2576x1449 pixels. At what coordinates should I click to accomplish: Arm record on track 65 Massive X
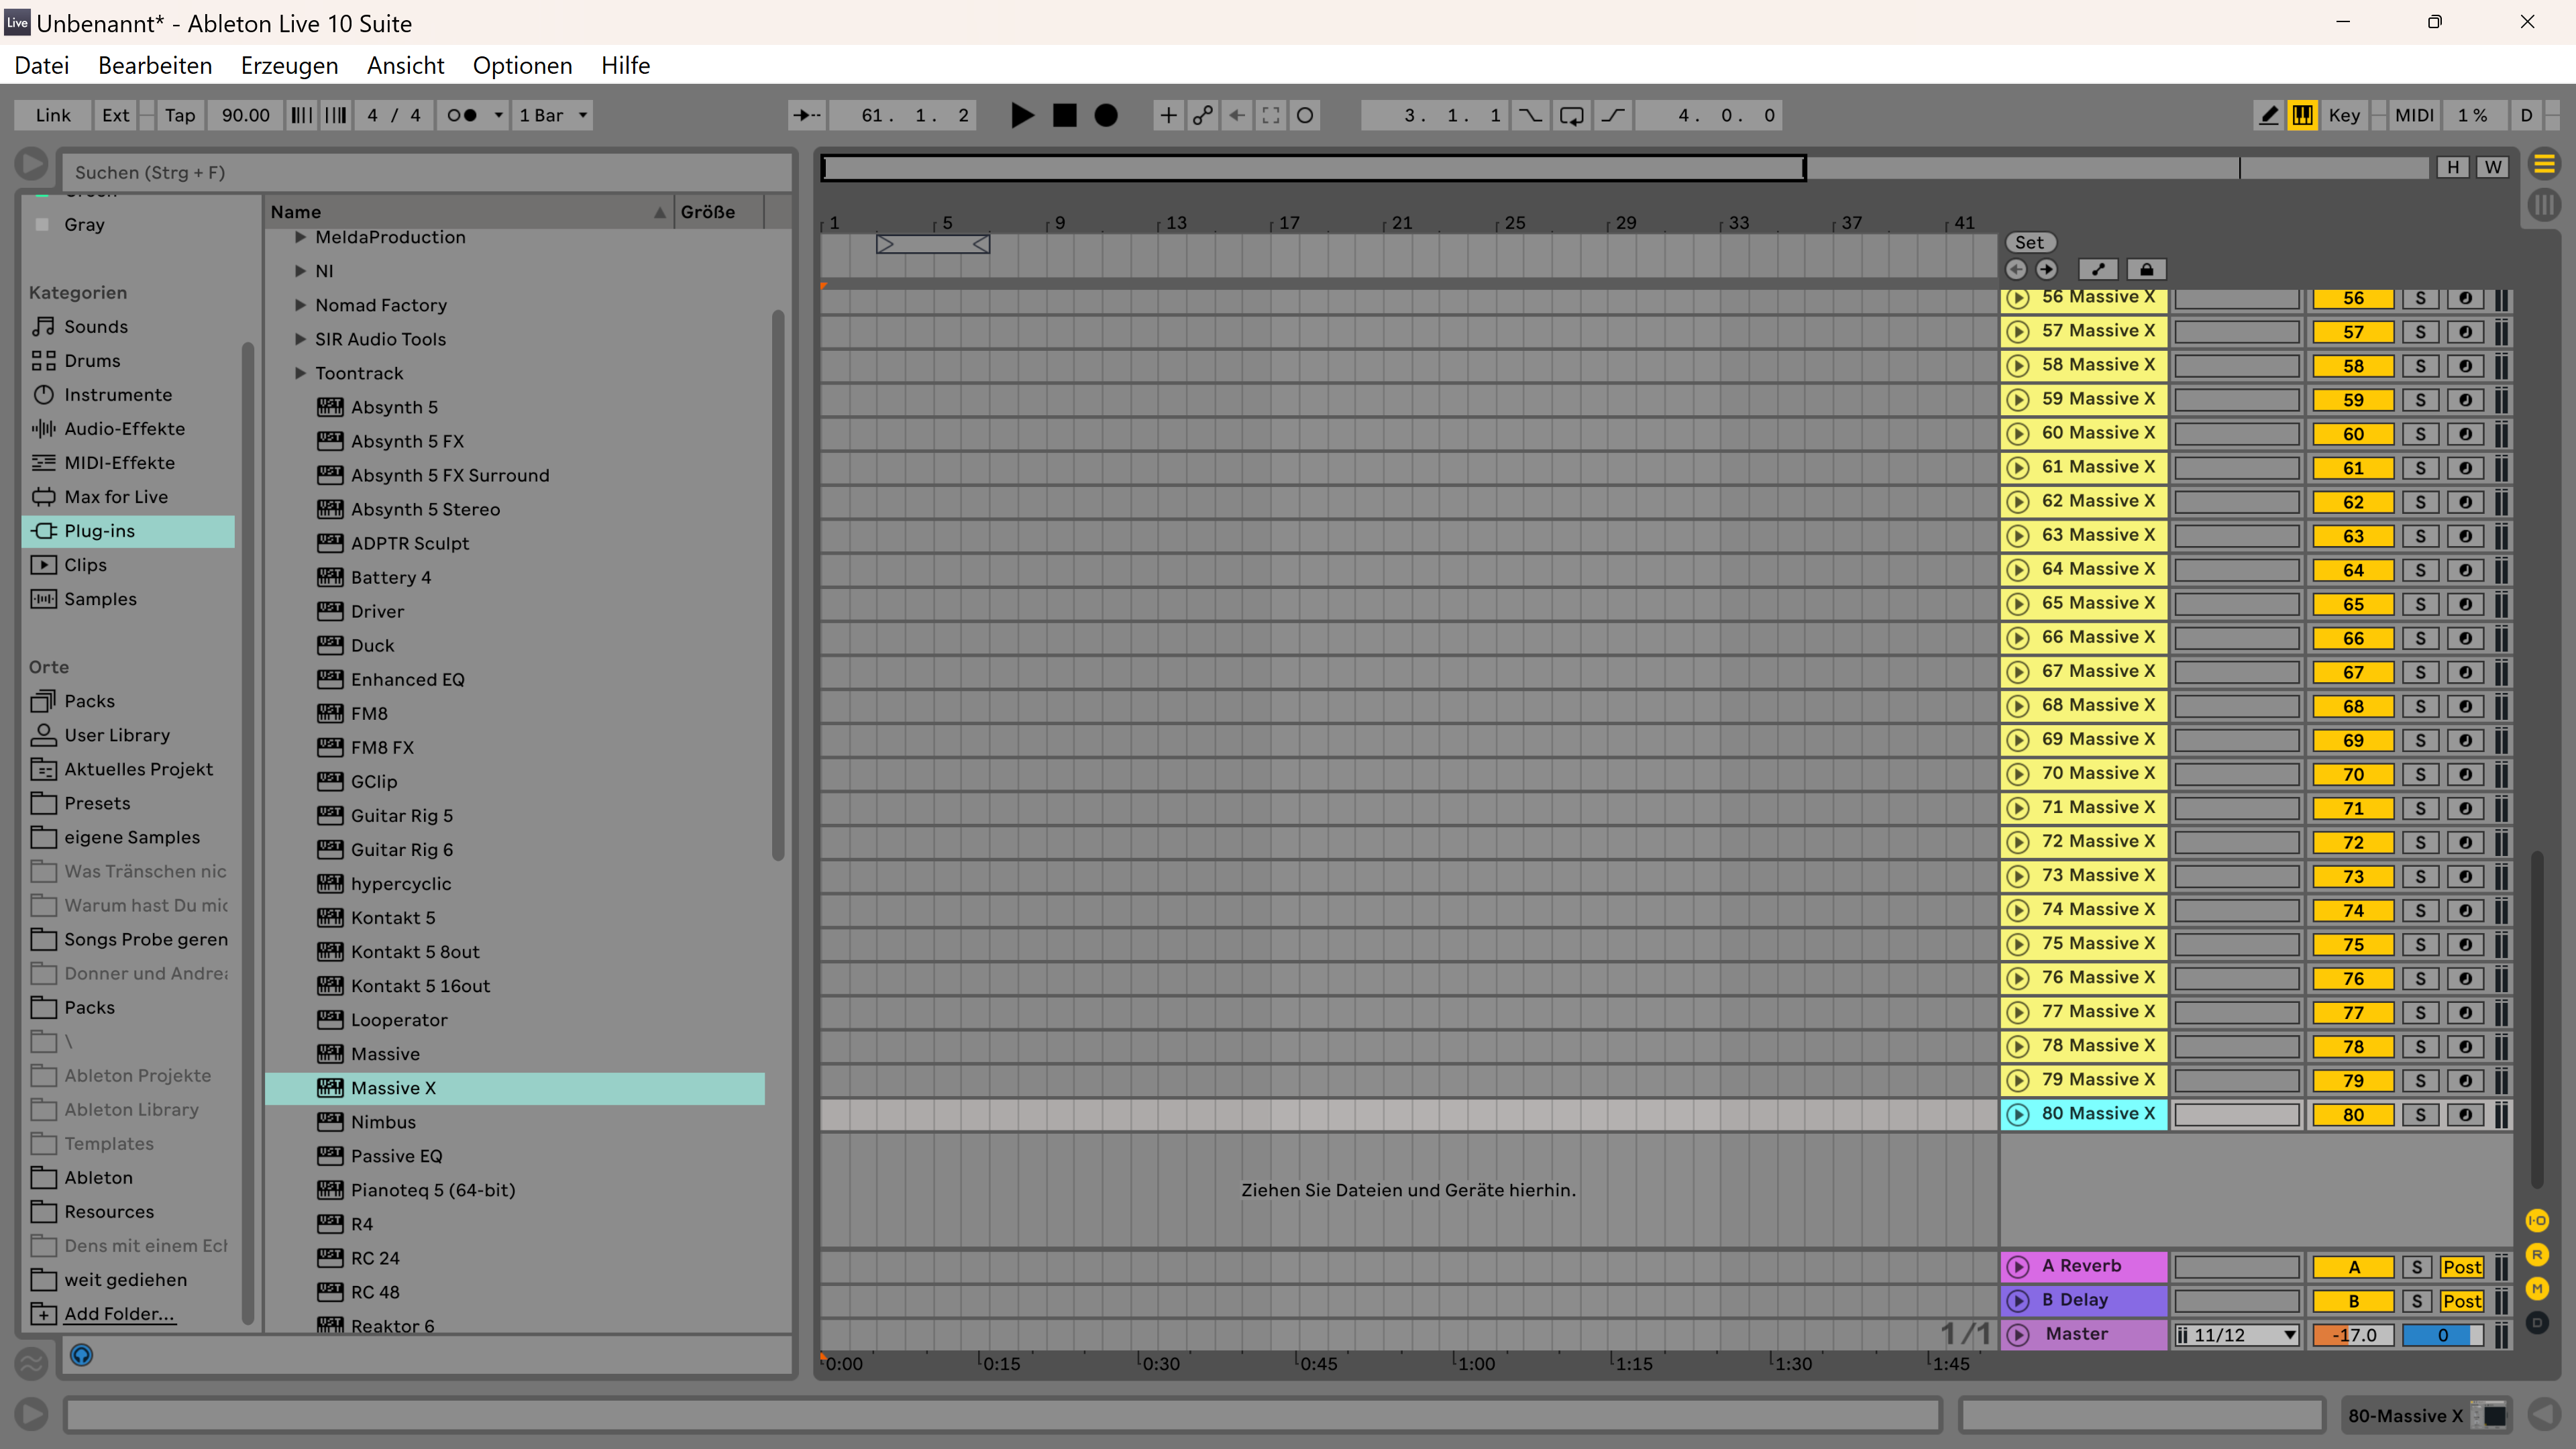[x=2465, y=604]
